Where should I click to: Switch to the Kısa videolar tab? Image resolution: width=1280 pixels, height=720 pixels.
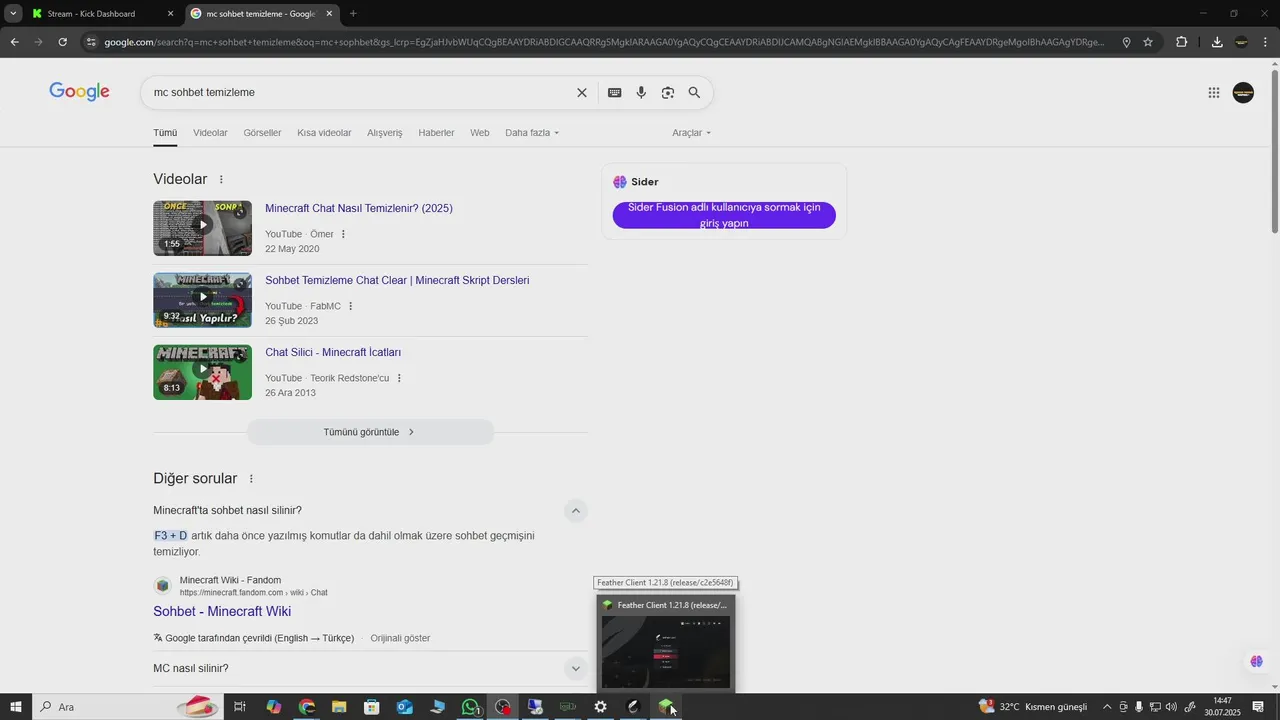click(324, 133)
